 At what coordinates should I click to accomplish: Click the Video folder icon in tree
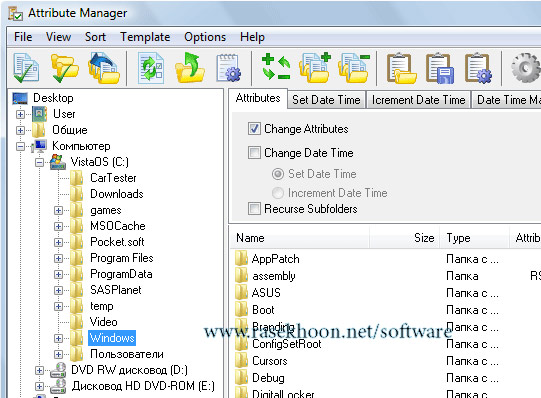coord(76,322)
